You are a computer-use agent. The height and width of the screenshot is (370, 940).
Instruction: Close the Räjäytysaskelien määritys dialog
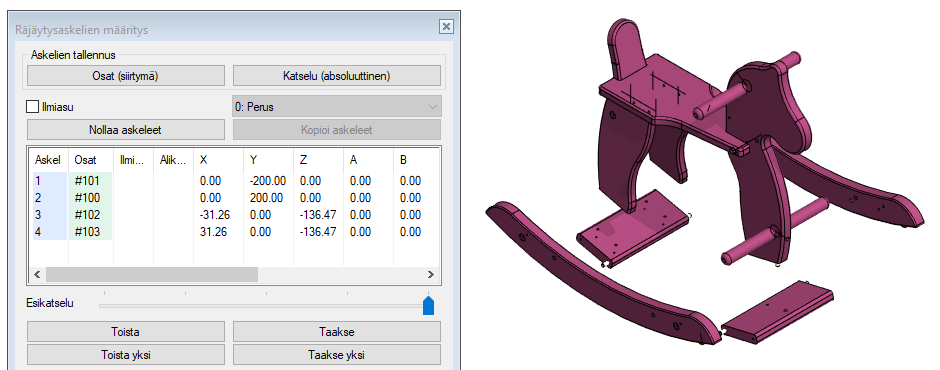point(445,26)
